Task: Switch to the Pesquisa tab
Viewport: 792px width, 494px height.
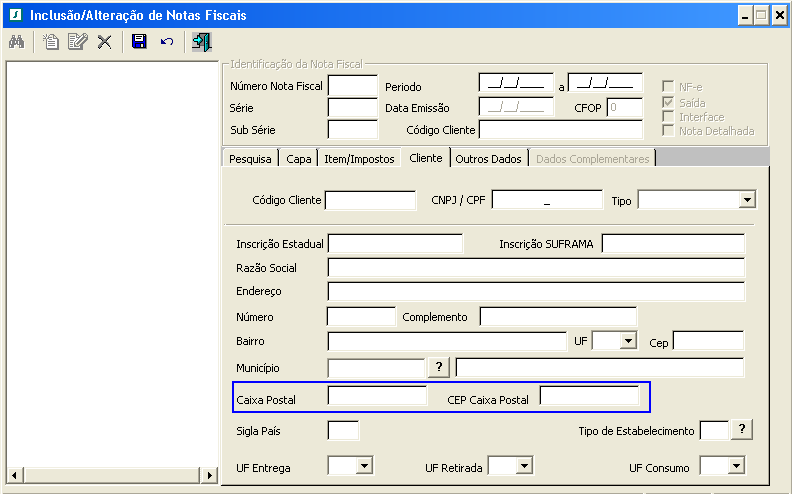Action: tap(250, 158)
